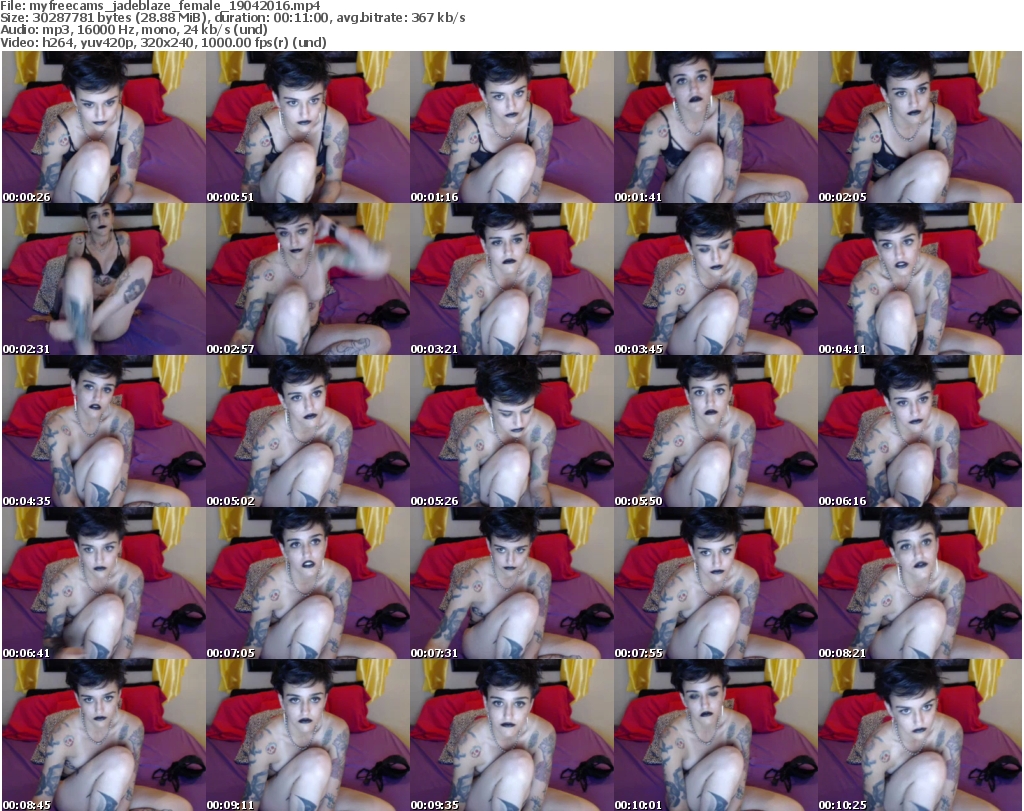
Task: Click the frame at 00:08:45
Action: tap(104, 735)
